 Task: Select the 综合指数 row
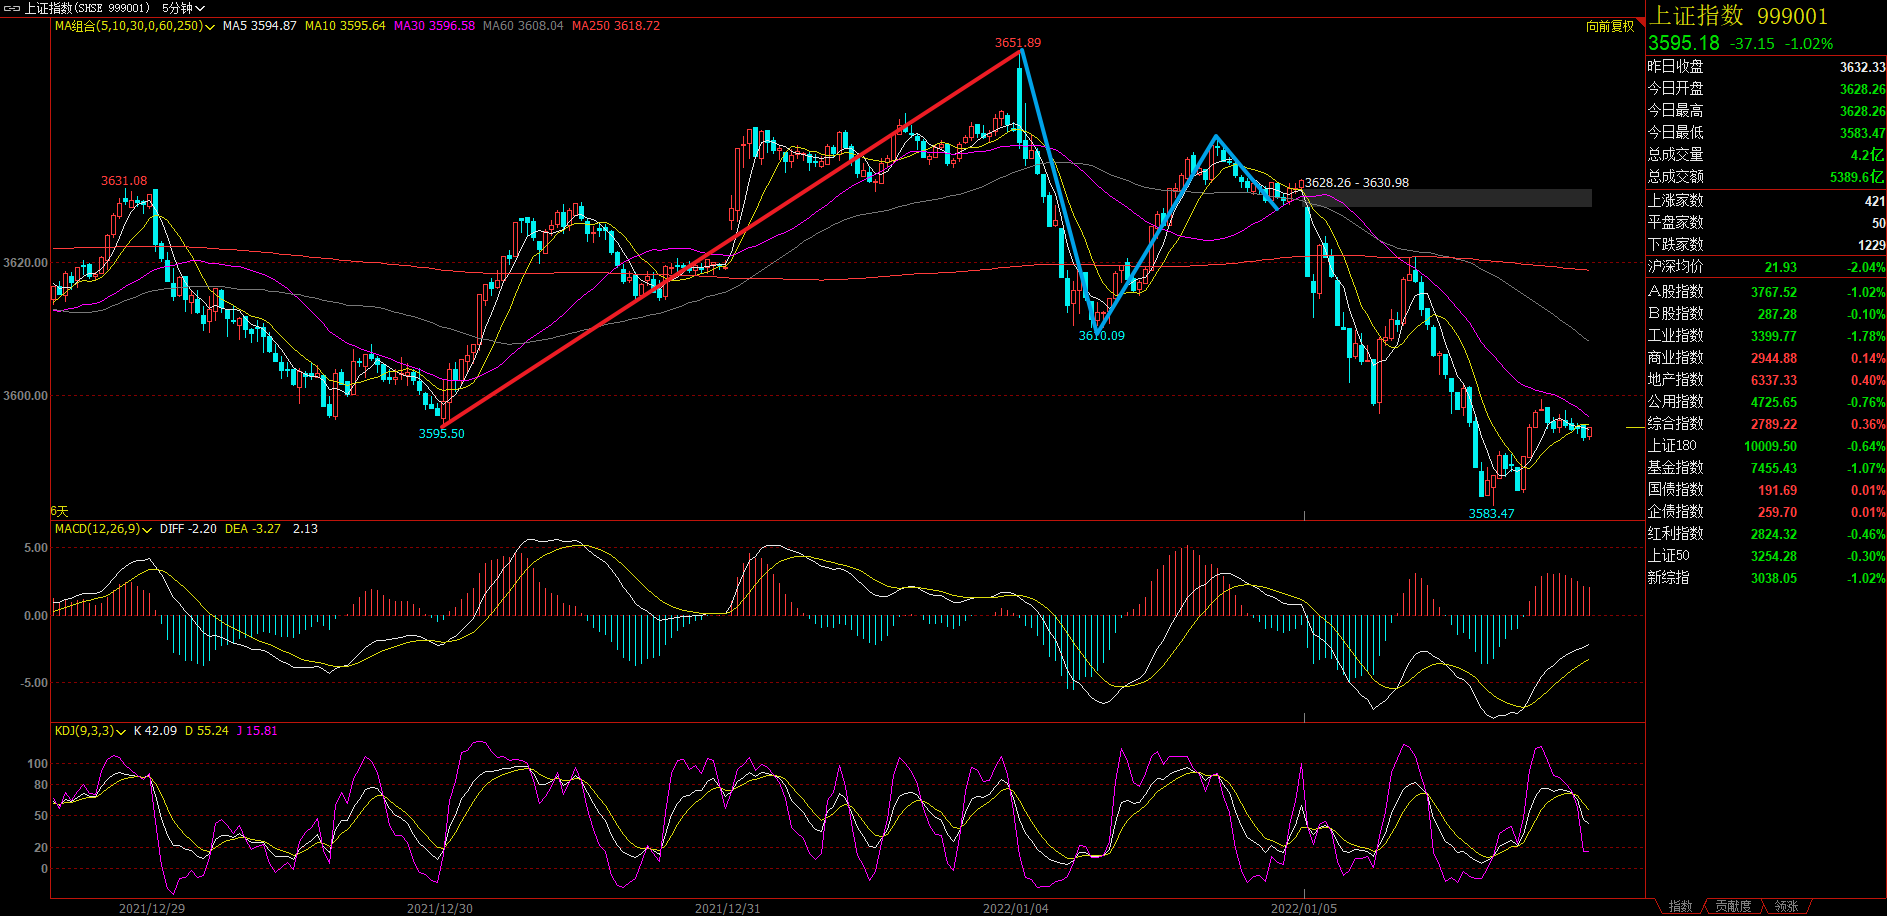(x=1766, y=424)
